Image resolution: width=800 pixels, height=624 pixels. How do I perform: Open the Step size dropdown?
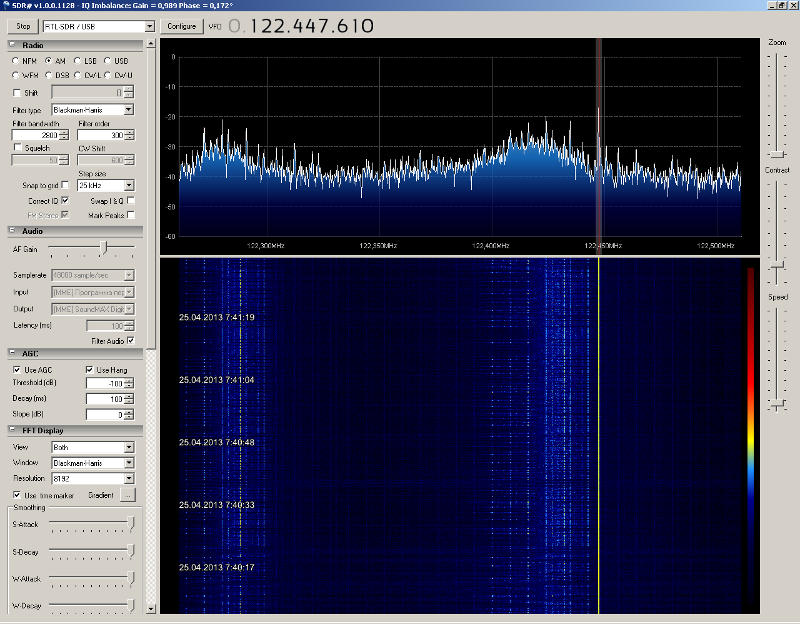pyautogui.click(x=129, y=185)
